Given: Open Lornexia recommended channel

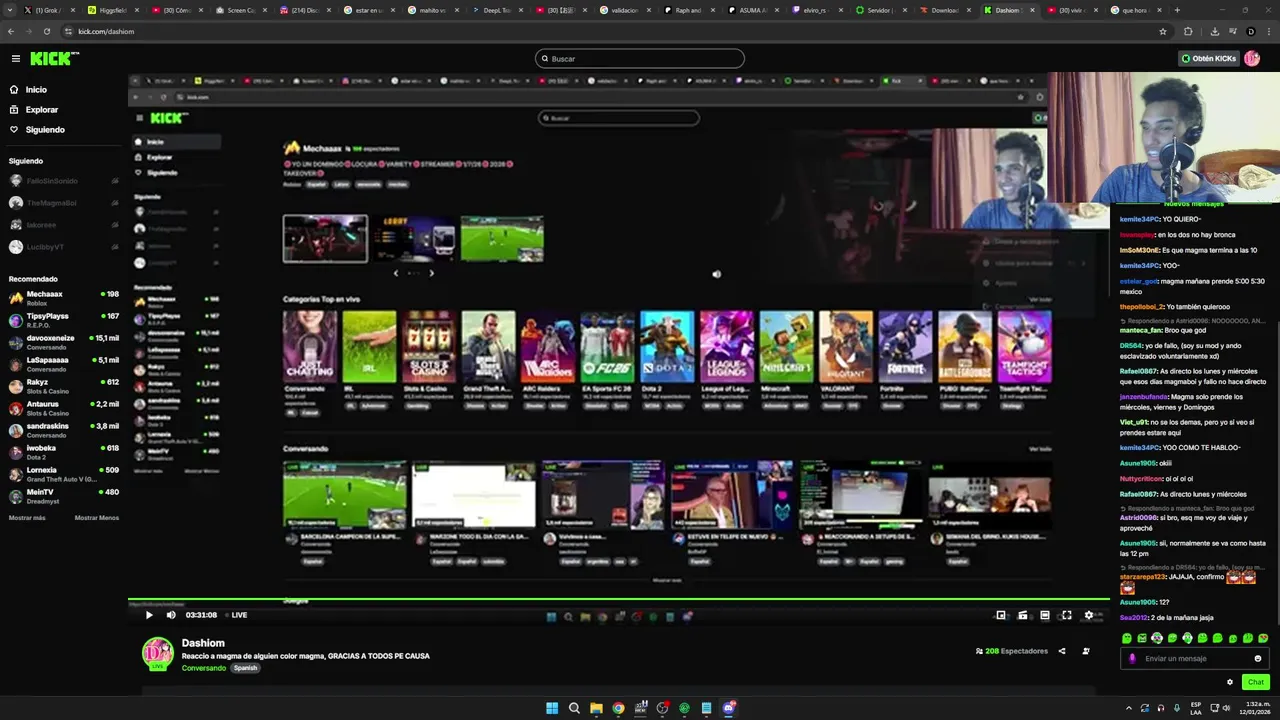Looking at the screenshot, I should (64, 474).
